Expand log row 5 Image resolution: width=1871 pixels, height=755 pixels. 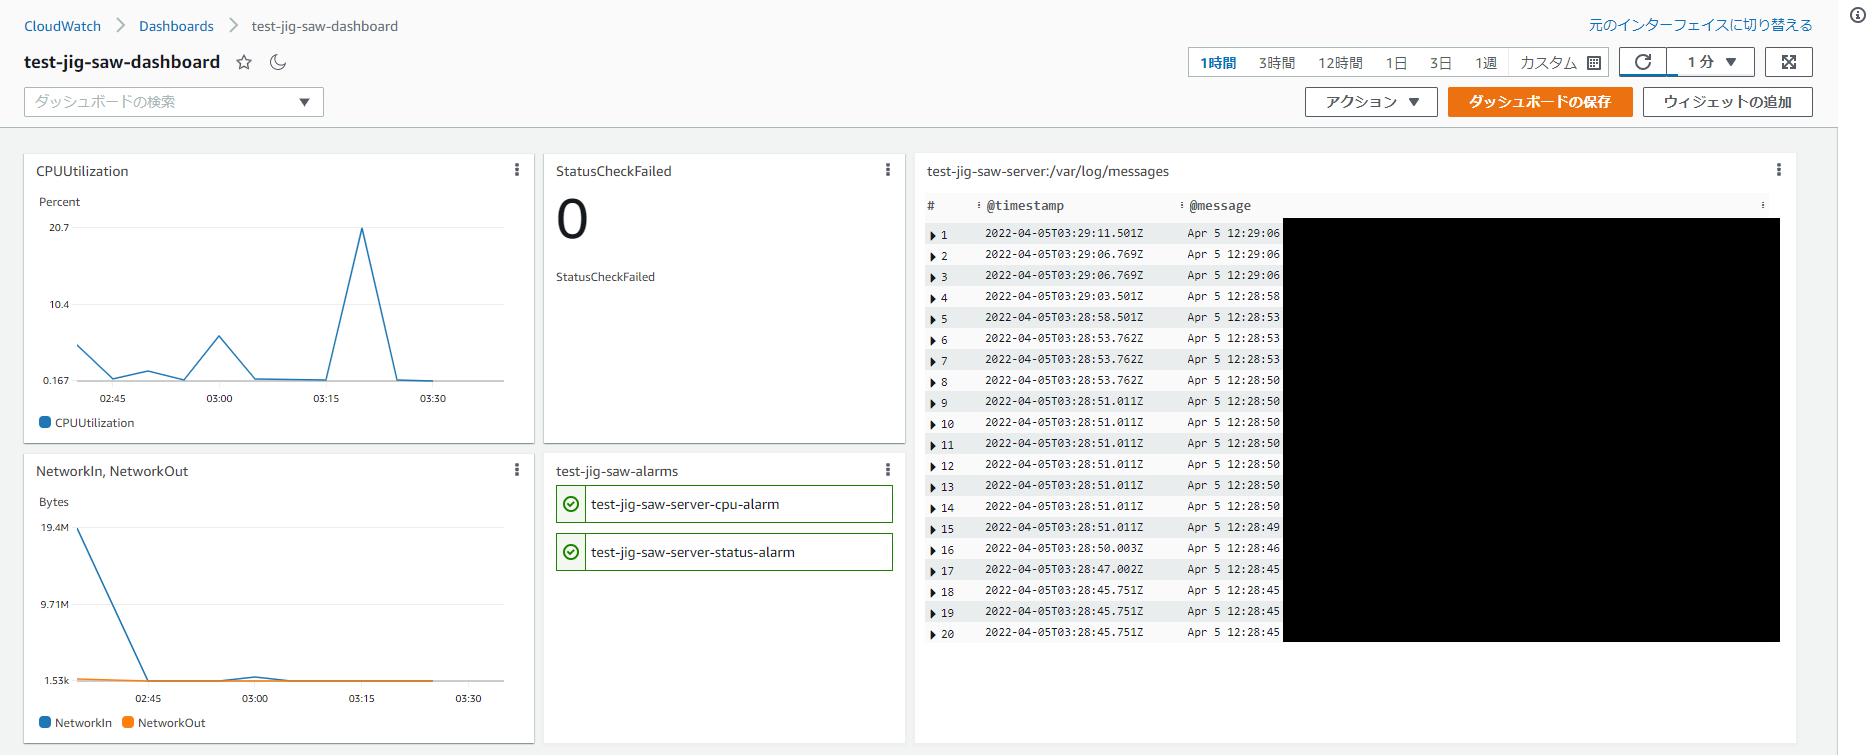point(933,319)
